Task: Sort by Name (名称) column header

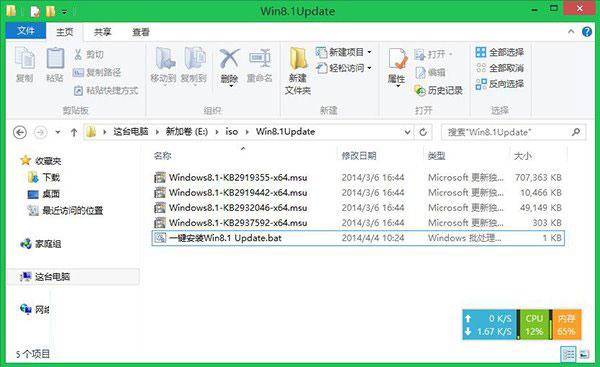Action: coord(162,155)
